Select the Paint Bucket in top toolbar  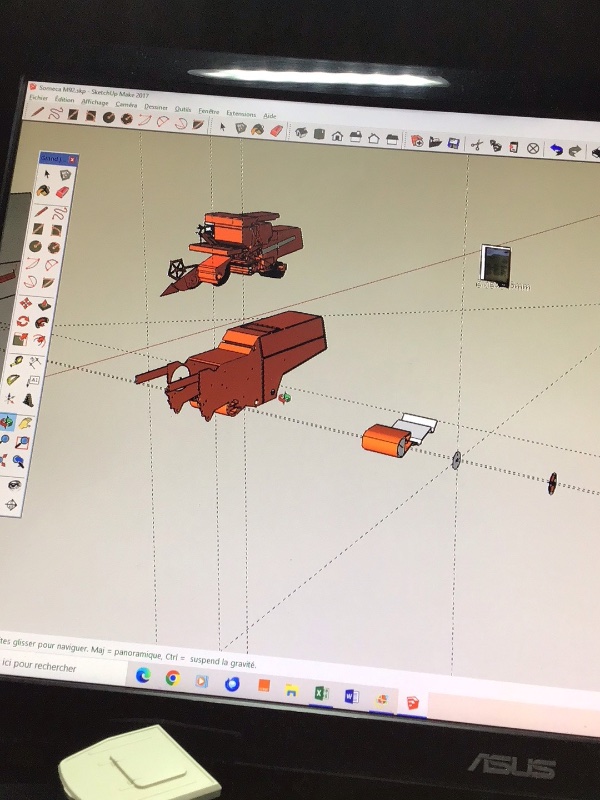click(x=258, y=130)
